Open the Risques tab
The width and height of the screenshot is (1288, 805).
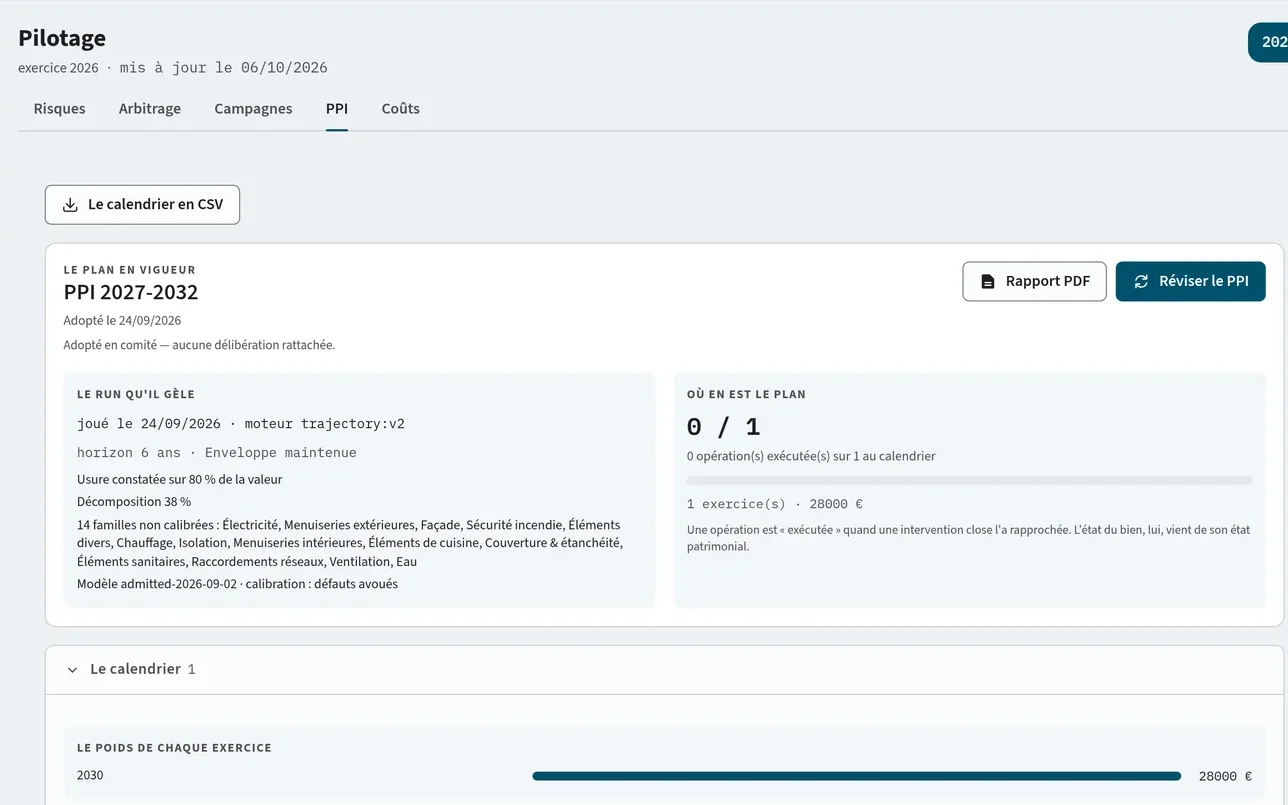(60, 109)
